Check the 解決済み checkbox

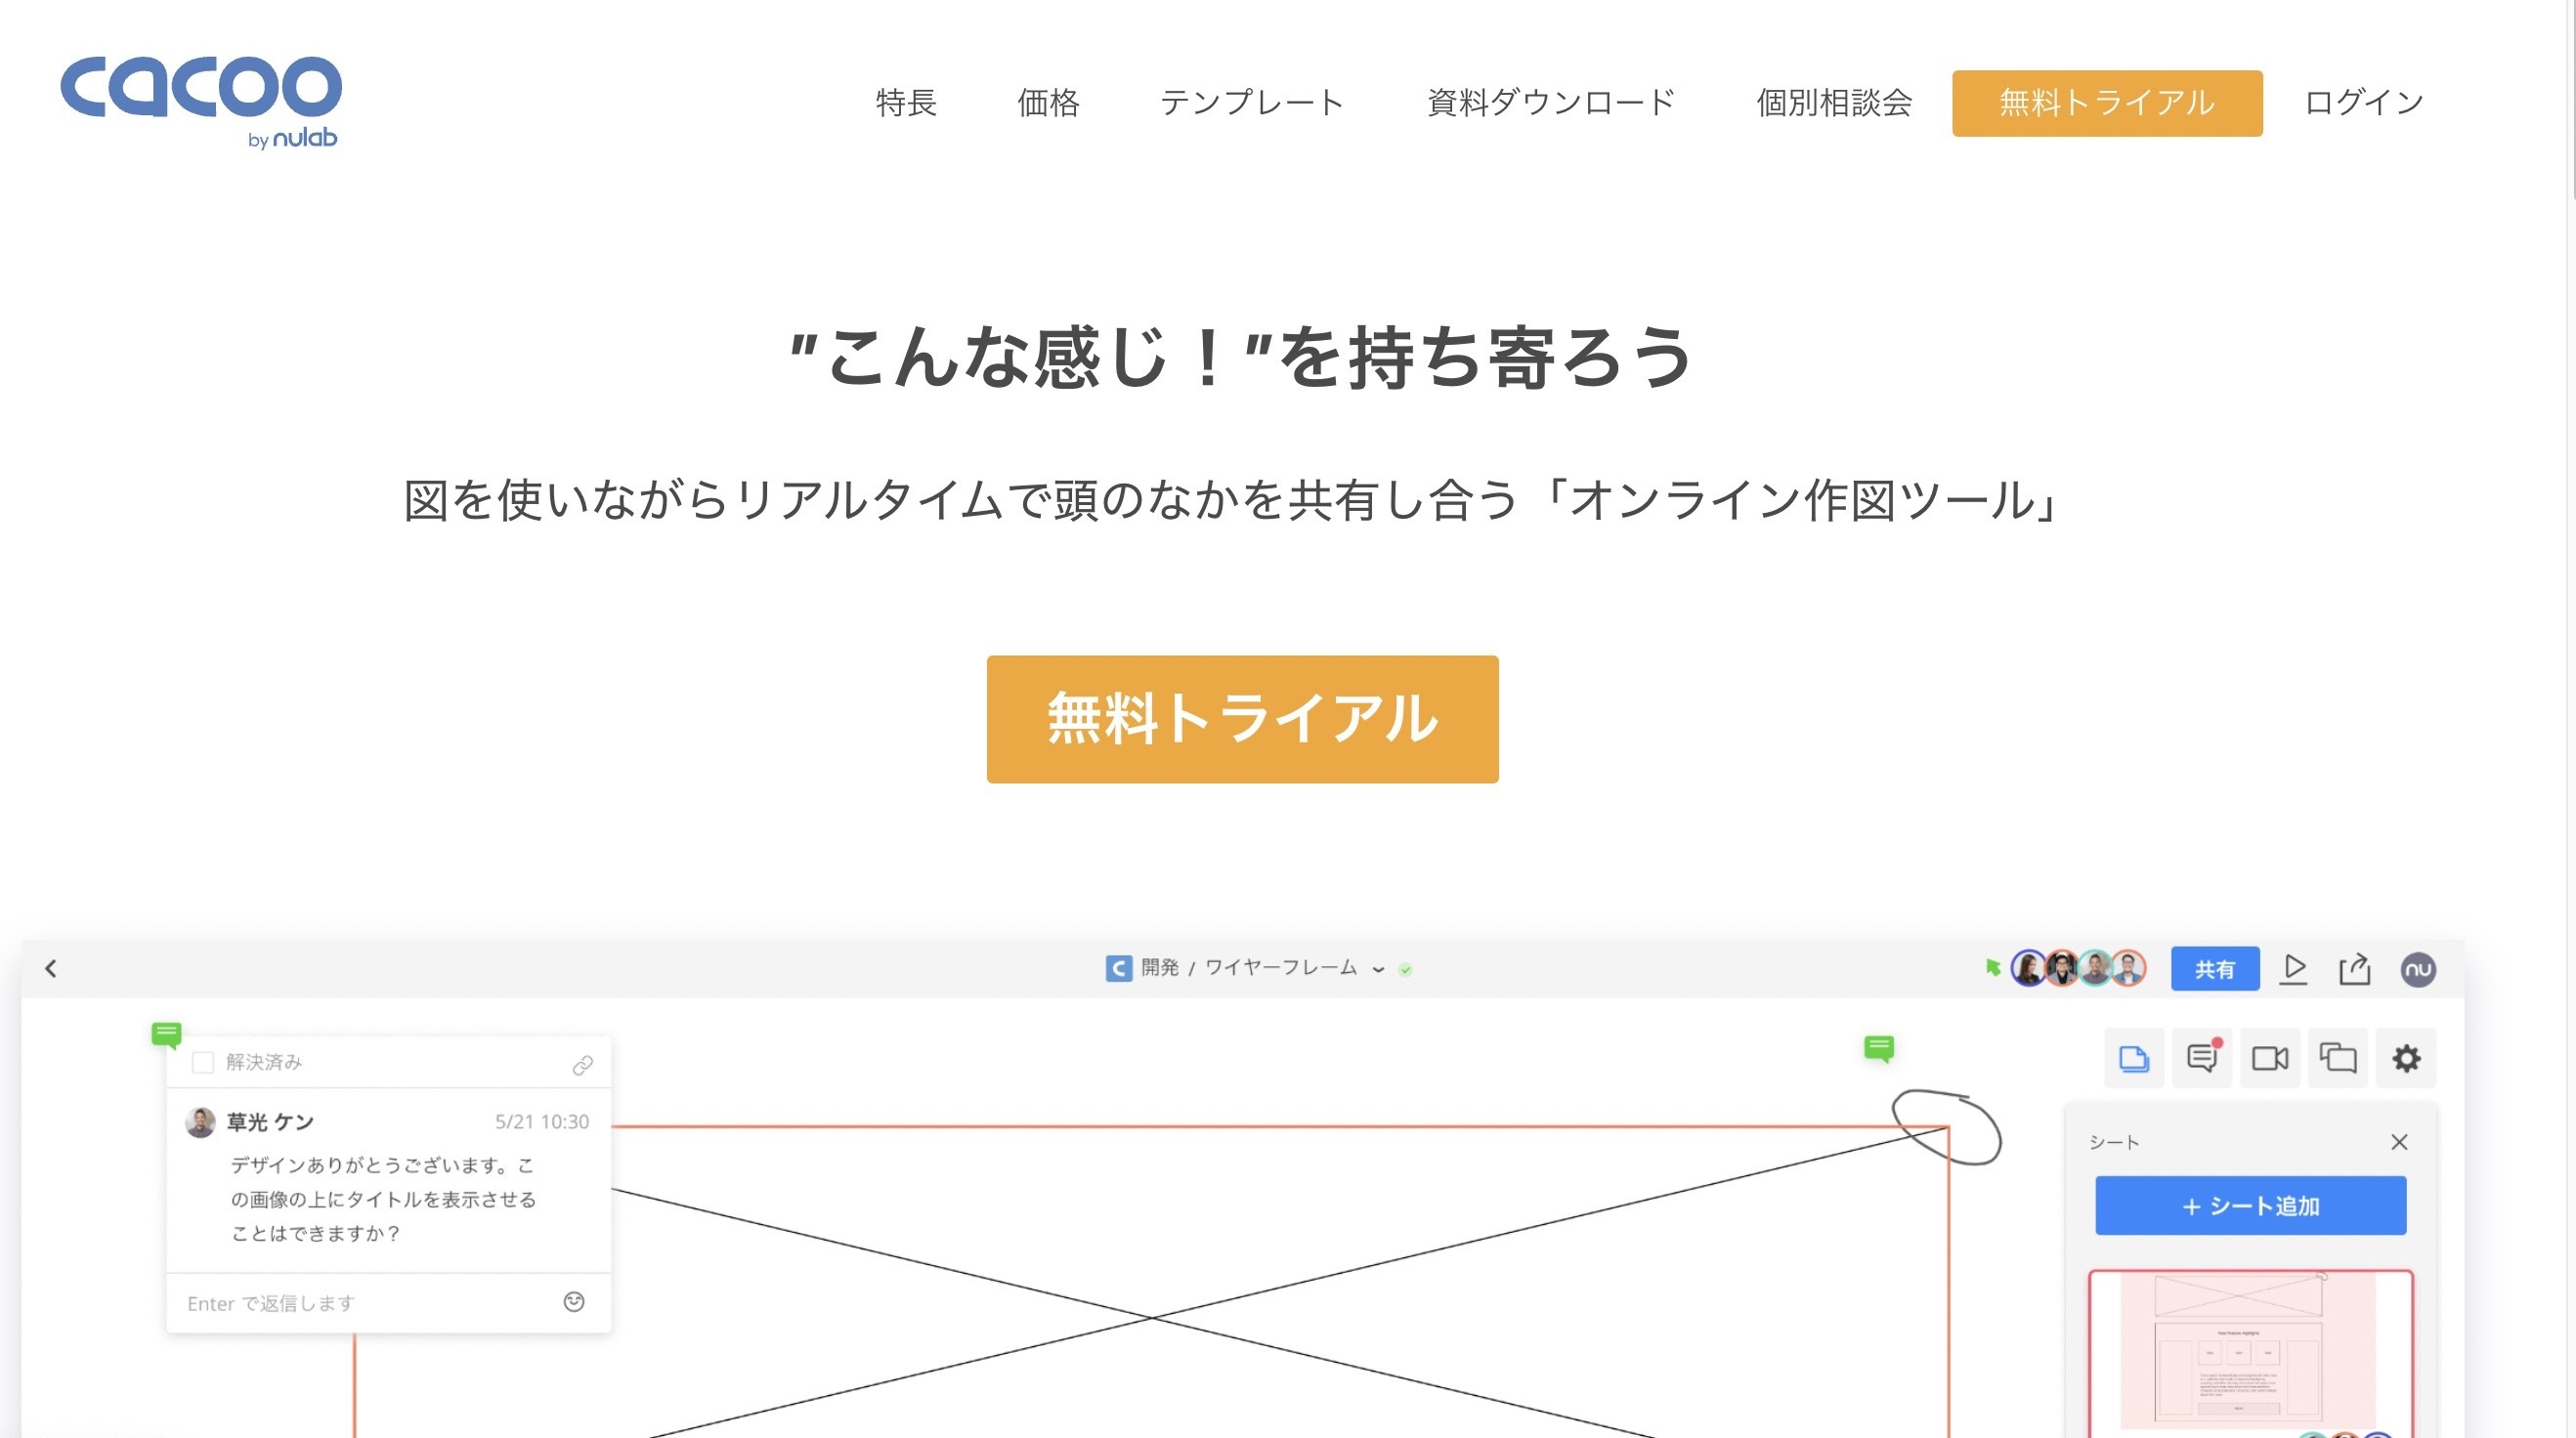point(203,1062)
